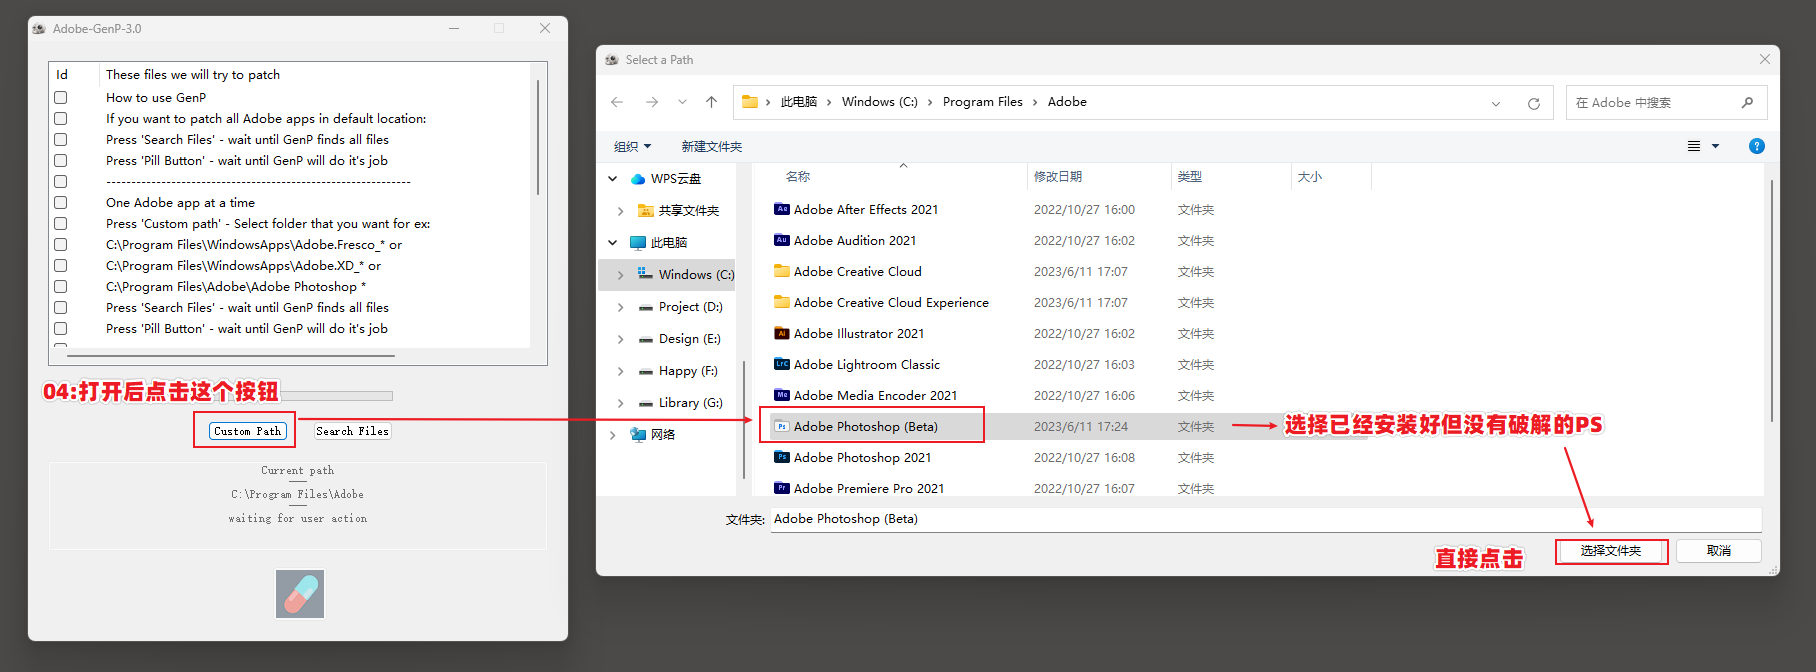Check the 'How to use GenP' checkbox
This screenshot has width=1816, height=672.
coord(61,98)
